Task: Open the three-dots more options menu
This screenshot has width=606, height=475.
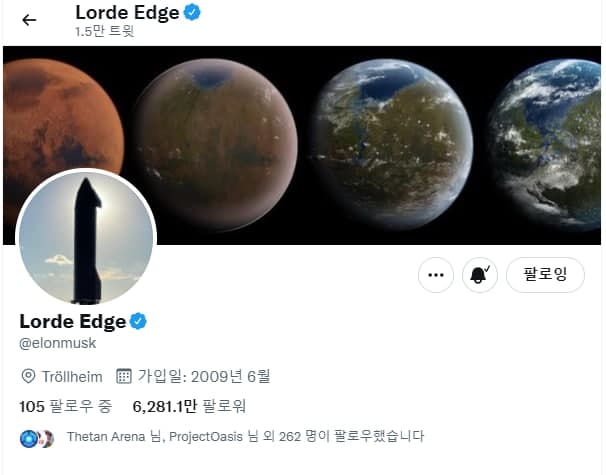Action: point(436,275)
